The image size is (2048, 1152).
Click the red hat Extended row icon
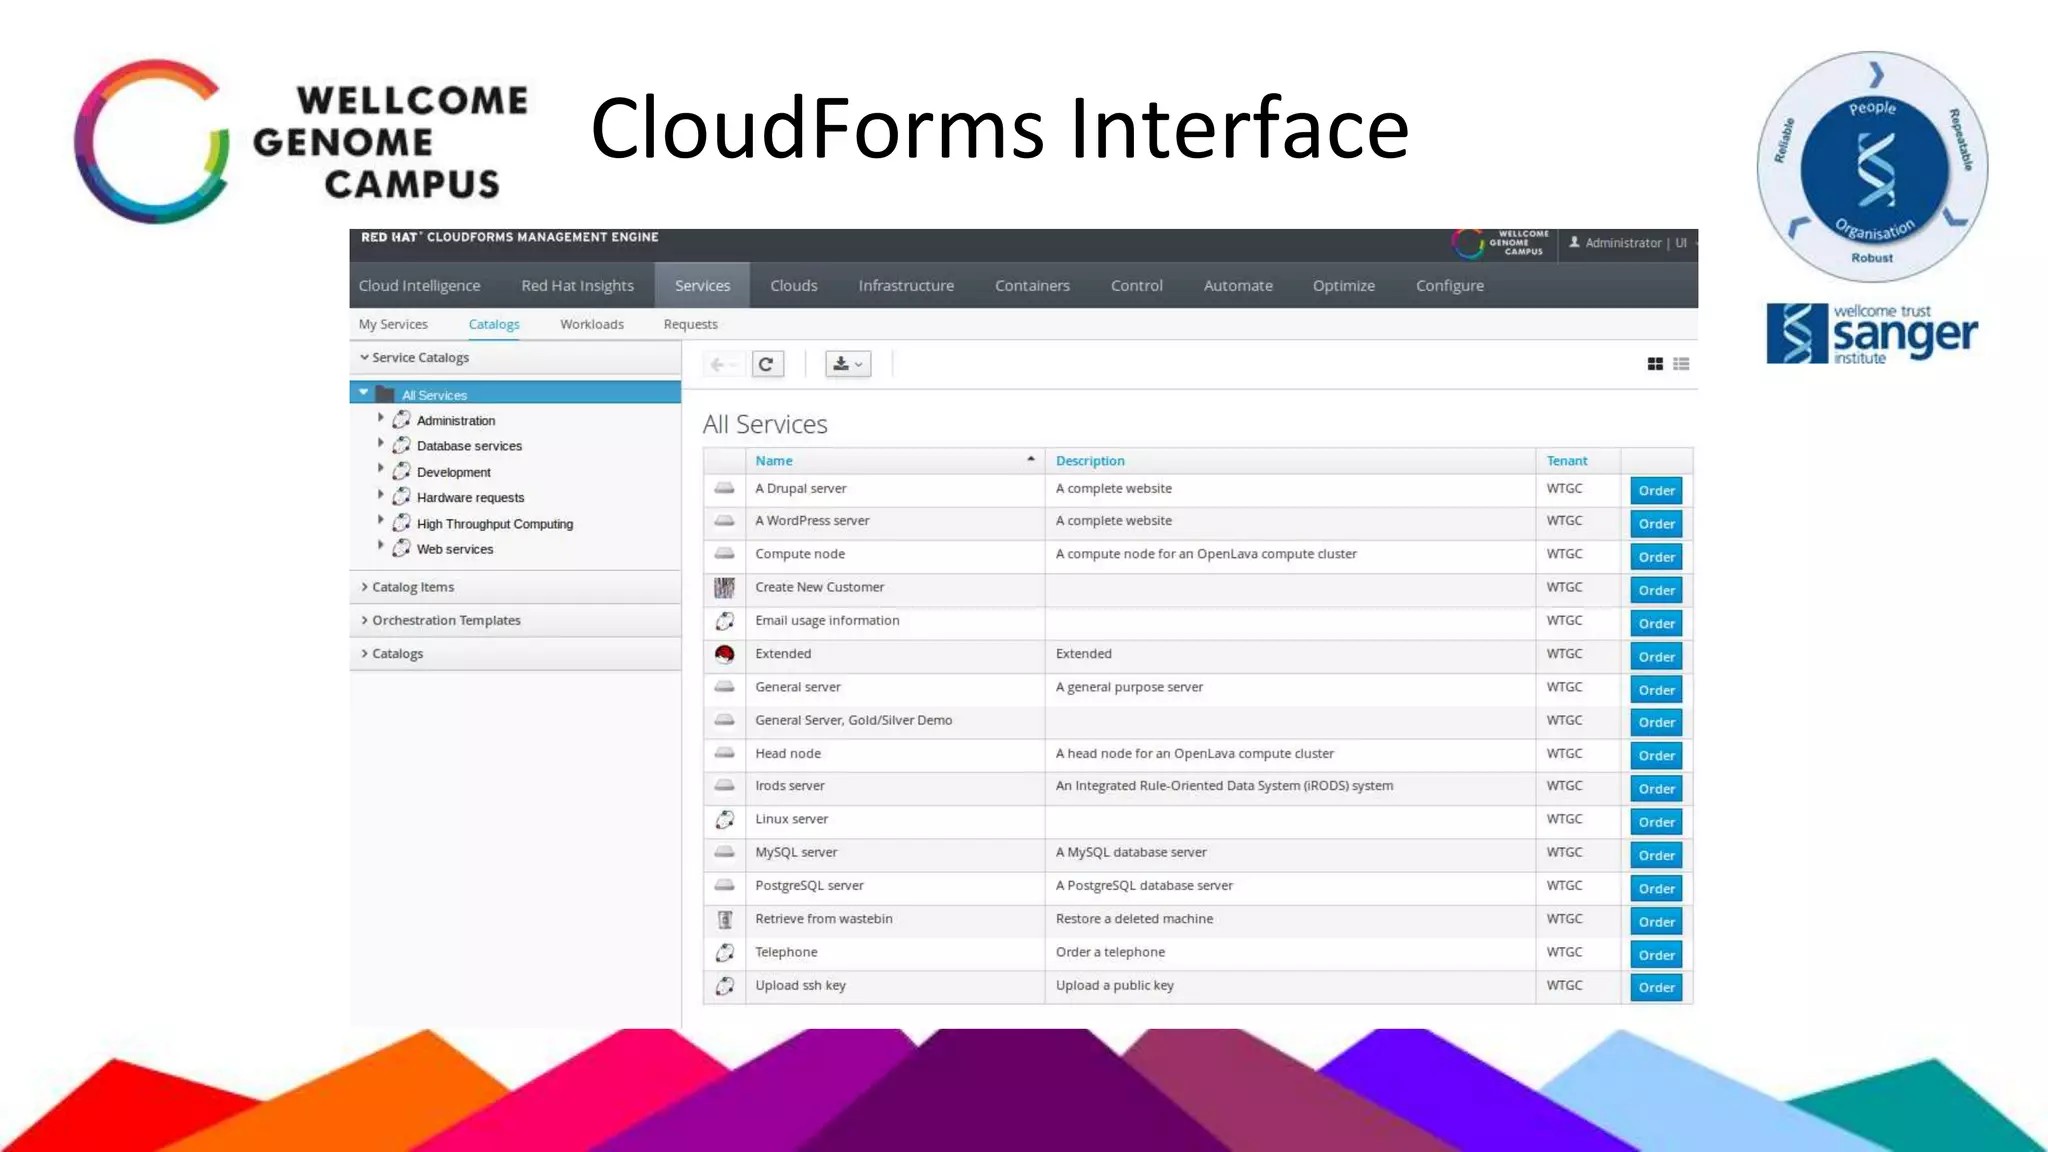pyautogui.click(x=725, y=654)
